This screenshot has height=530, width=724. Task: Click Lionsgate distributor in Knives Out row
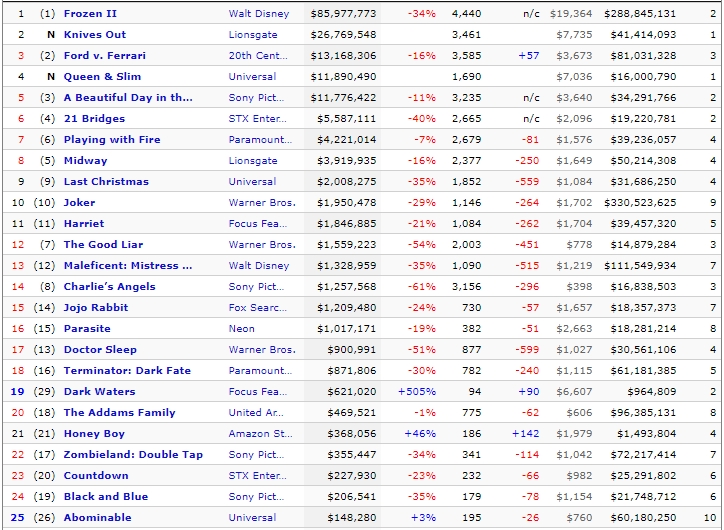coord(253,35)
